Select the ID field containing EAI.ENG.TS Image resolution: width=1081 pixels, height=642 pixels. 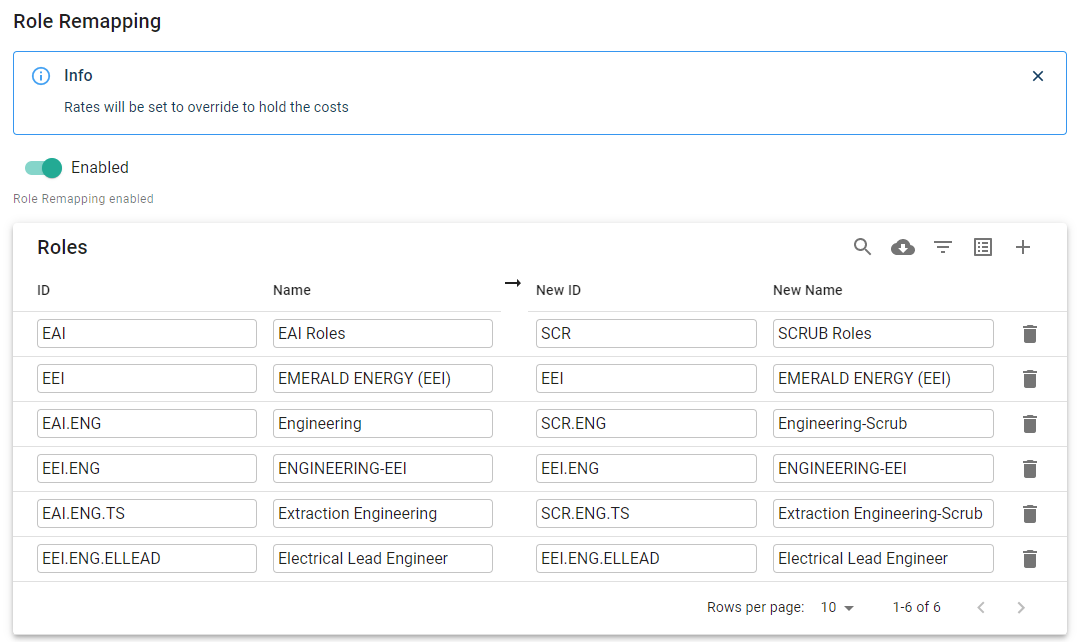click(x=147, y=514)
